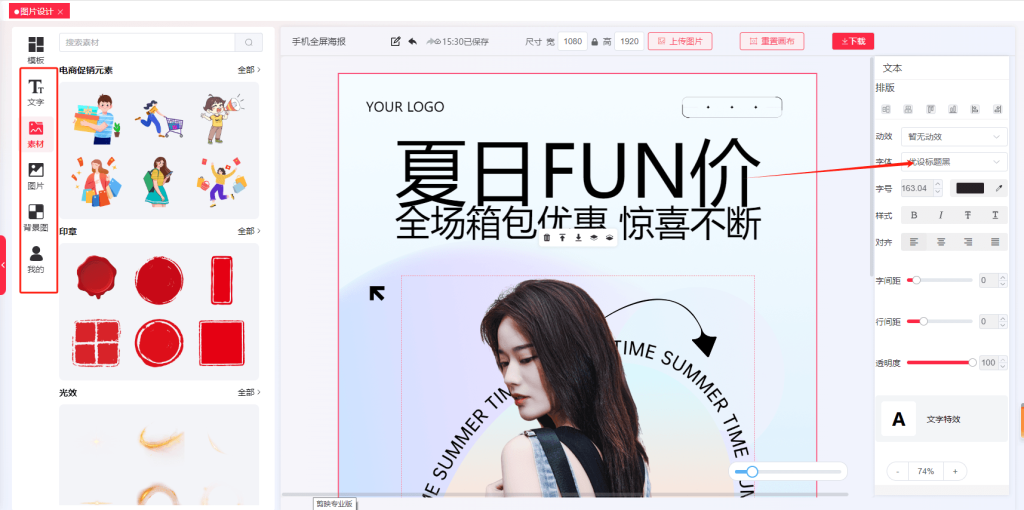Open the 模板 templates sidebar panel
Viewport: 1024px width, 510px height.
(x=36, y=50)
